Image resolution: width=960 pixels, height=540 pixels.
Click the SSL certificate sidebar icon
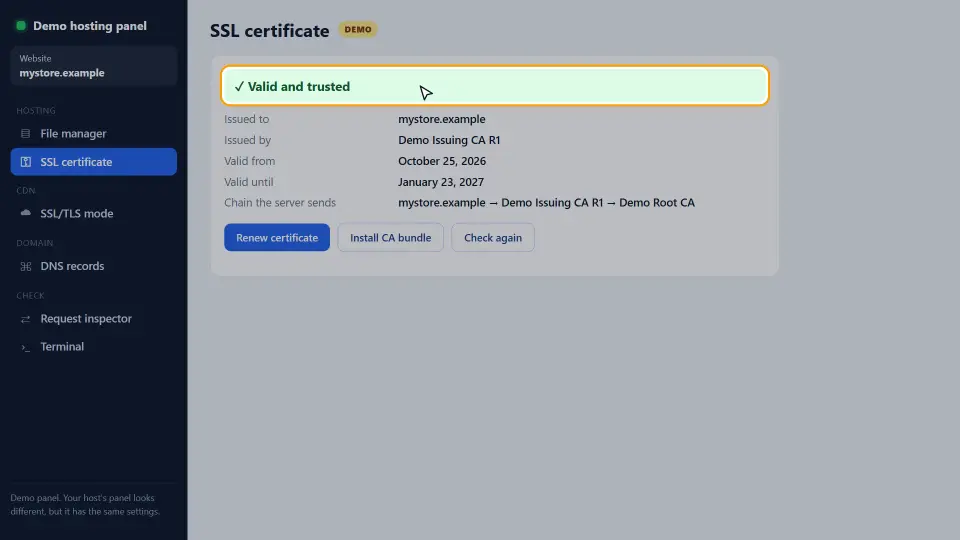[x=25, y=162]
